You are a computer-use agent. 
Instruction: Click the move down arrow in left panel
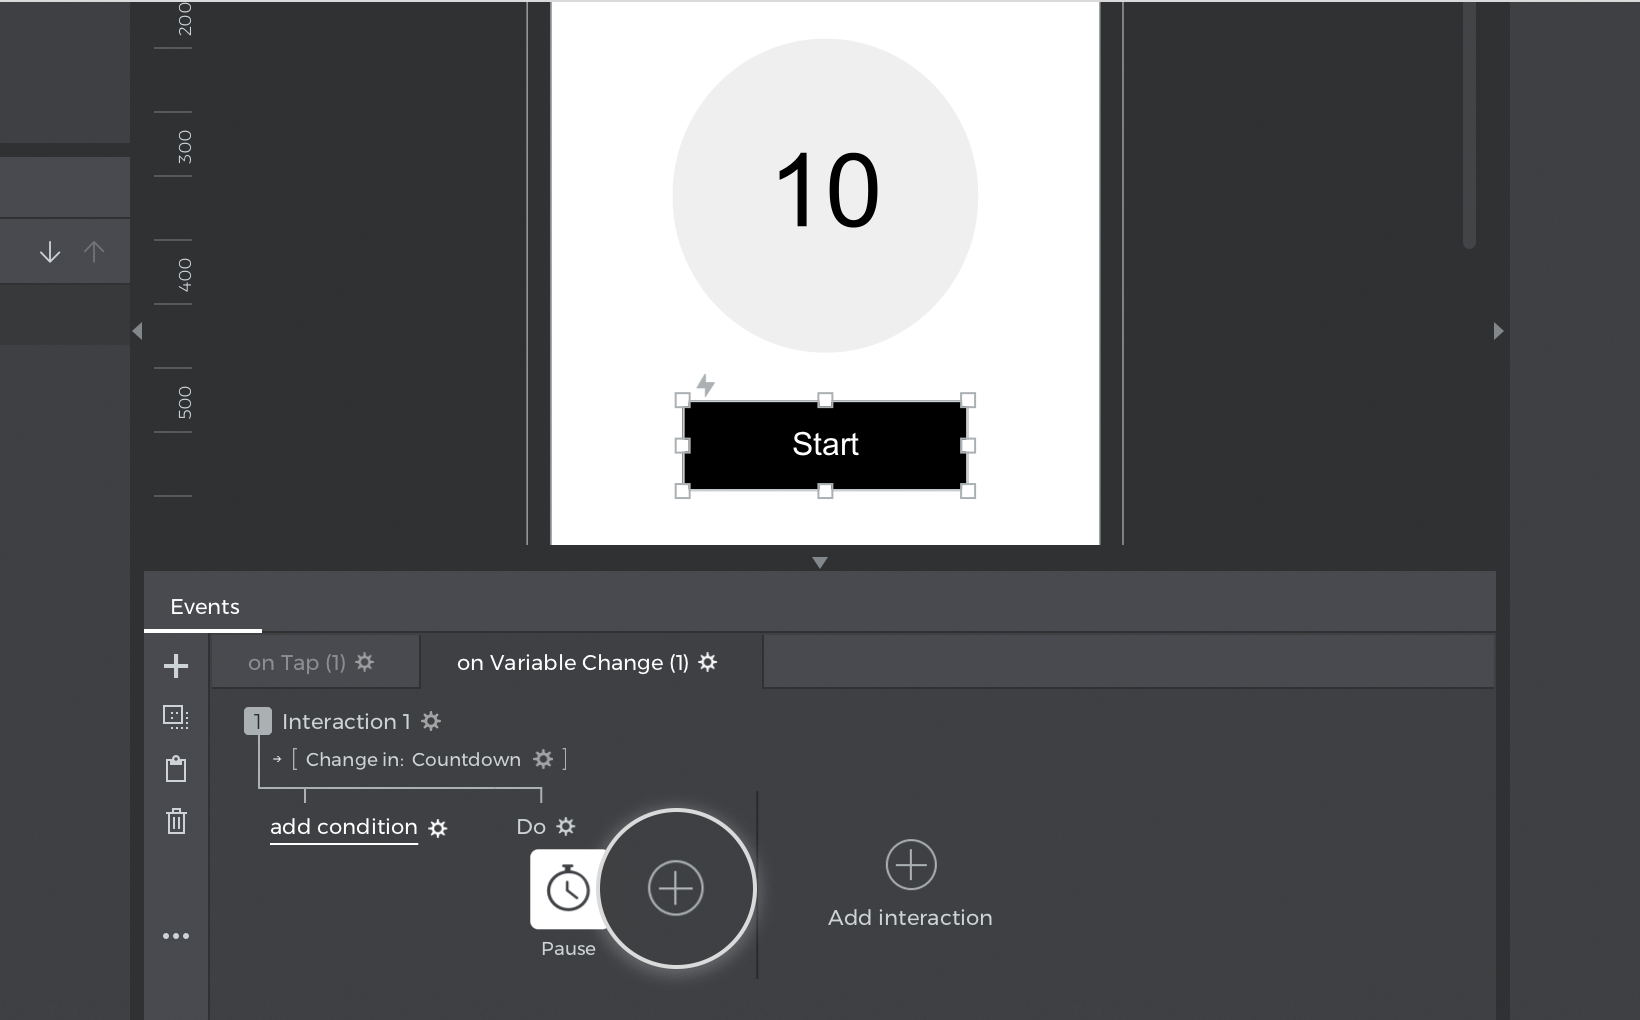50,252
